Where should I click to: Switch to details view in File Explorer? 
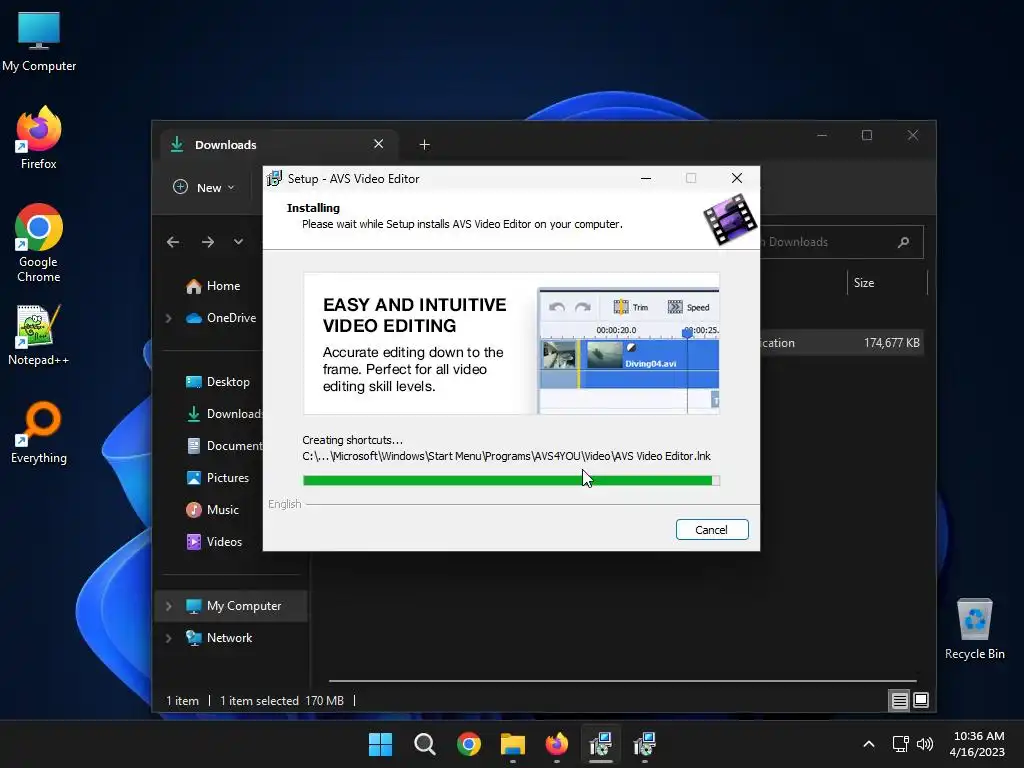(x=899, y=701)
